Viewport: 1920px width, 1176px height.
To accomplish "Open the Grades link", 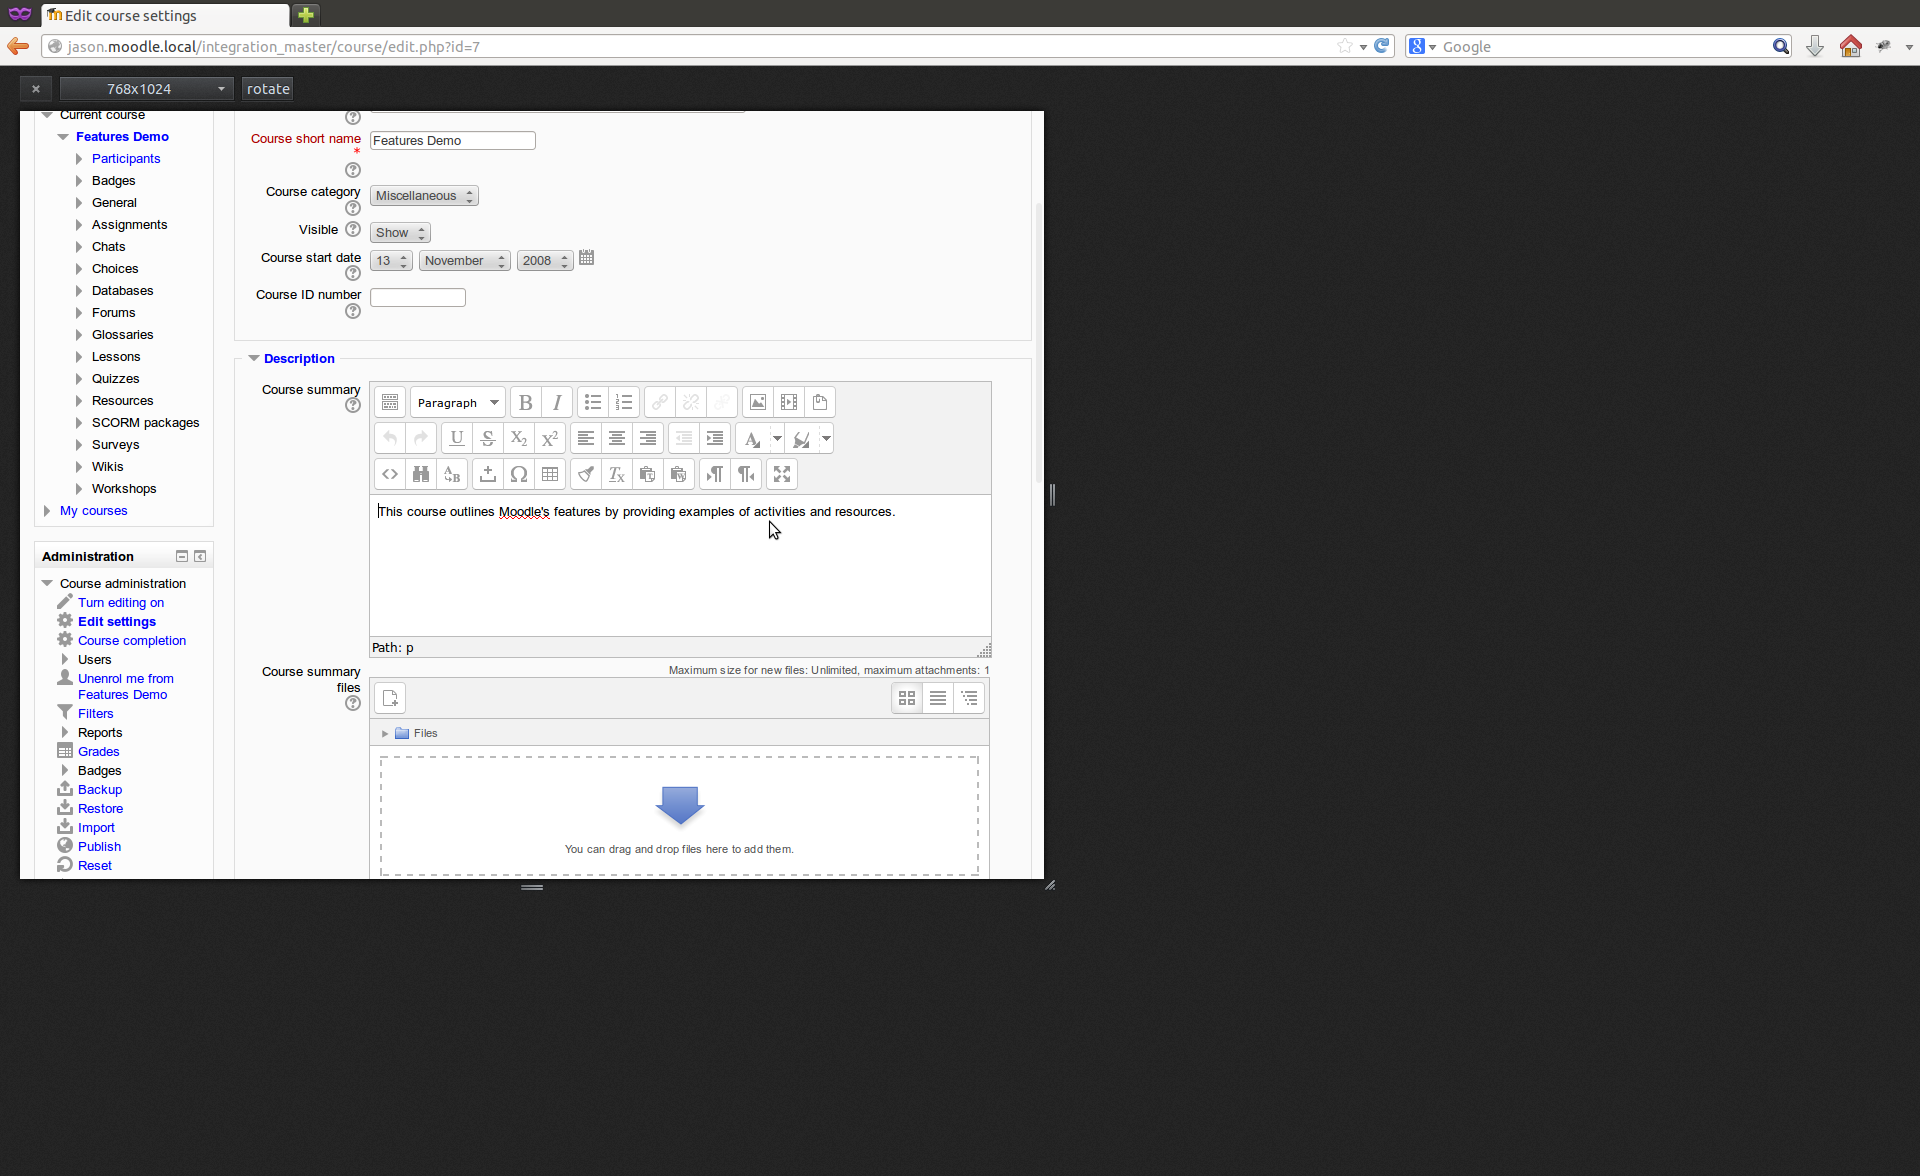I will pos(99,752).
